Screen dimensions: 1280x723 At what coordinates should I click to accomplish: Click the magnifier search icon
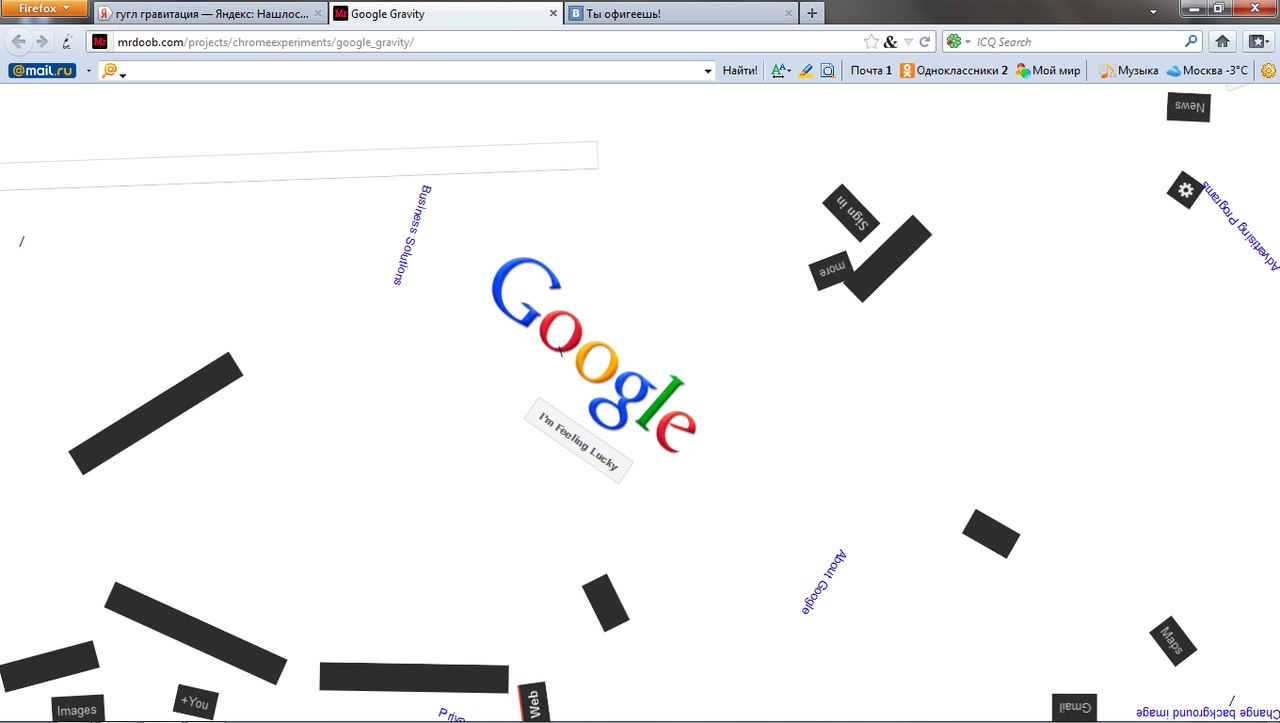pos(1191,42)
